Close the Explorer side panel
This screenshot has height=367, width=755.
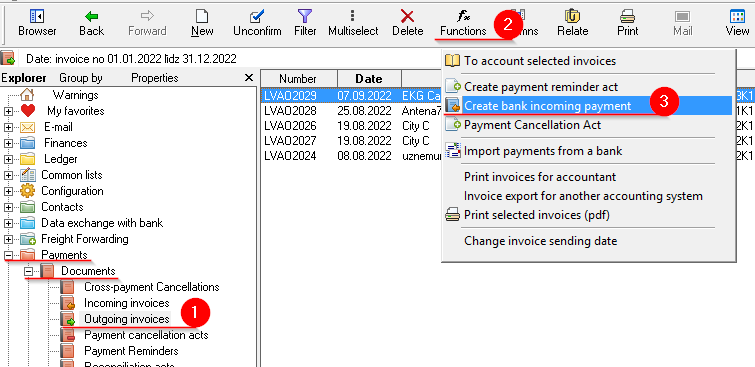click(x=249, y=78)
